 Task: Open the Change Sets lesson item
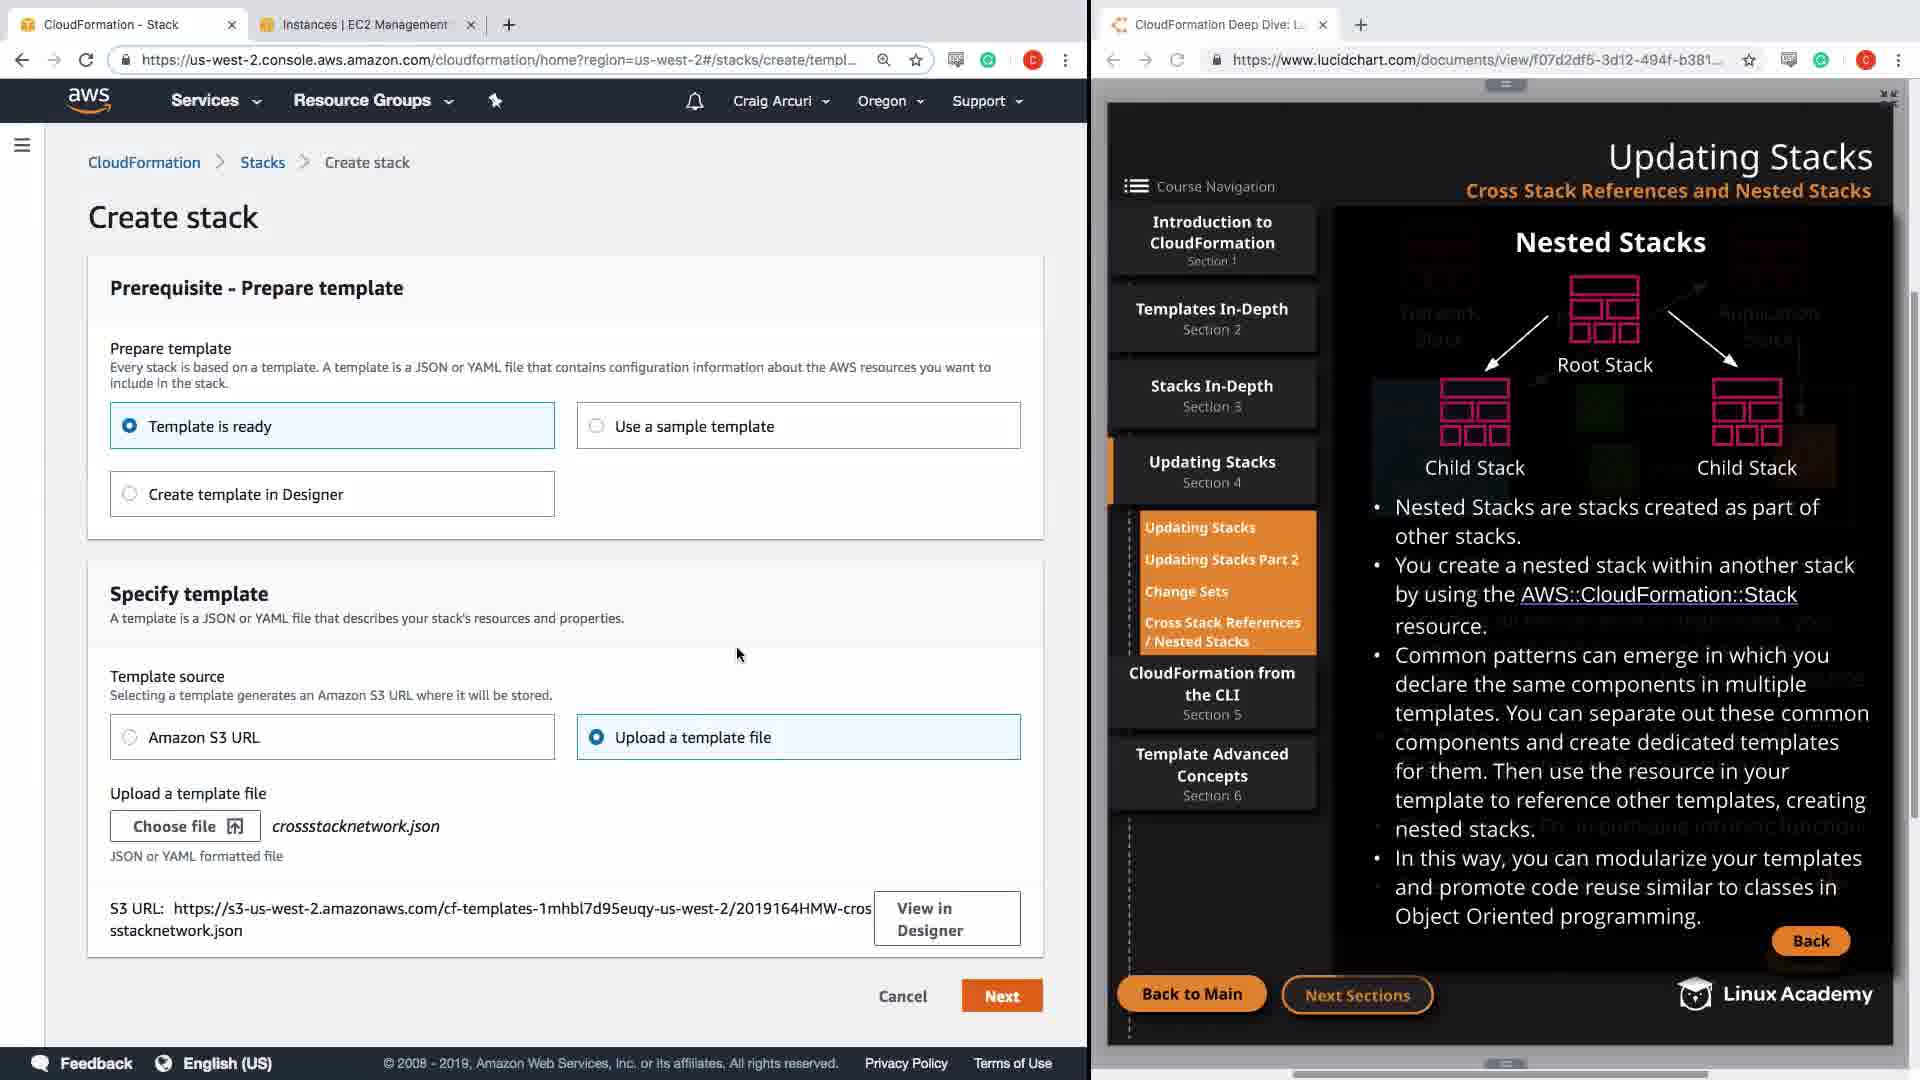click(1186, 591)
